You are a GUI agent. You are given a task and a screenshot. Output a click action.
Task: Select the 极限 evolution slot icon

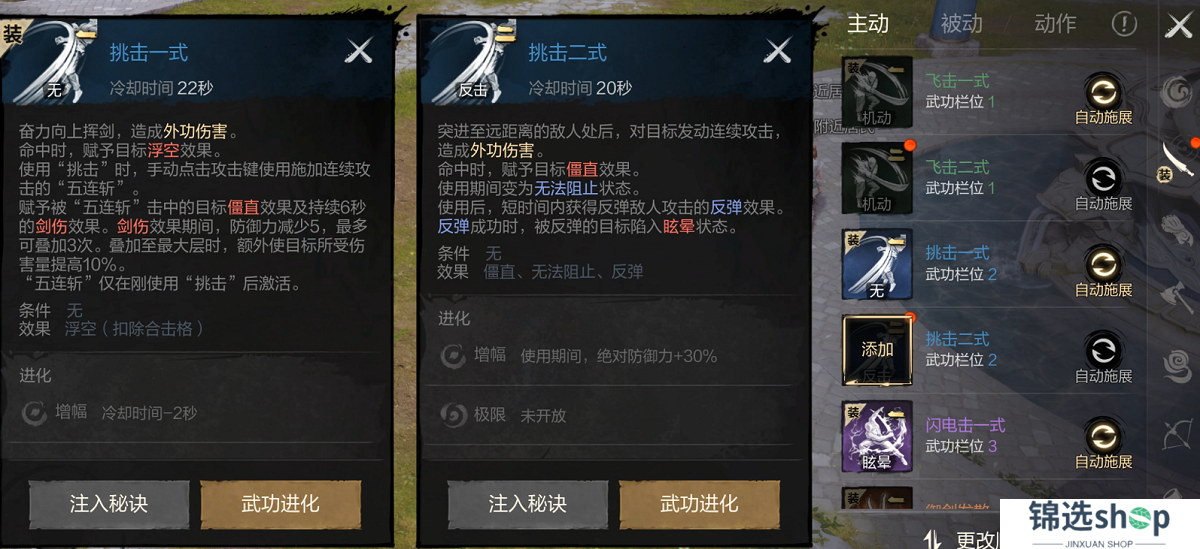[x=453, y=414]
